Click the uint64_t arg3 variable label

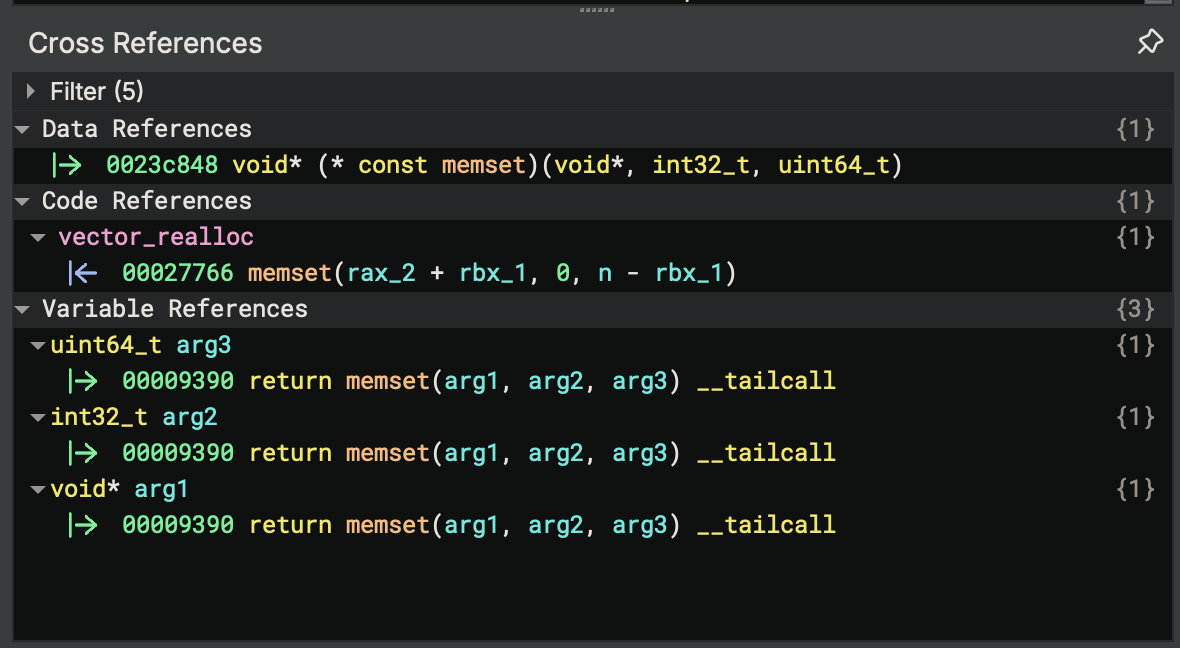coord(141,345)
